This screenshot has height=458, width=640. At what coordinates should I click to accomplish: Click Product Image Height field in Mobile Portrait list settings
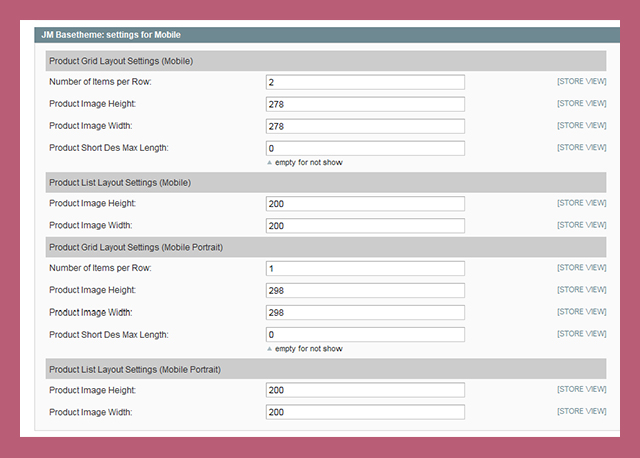pos(365,390)
